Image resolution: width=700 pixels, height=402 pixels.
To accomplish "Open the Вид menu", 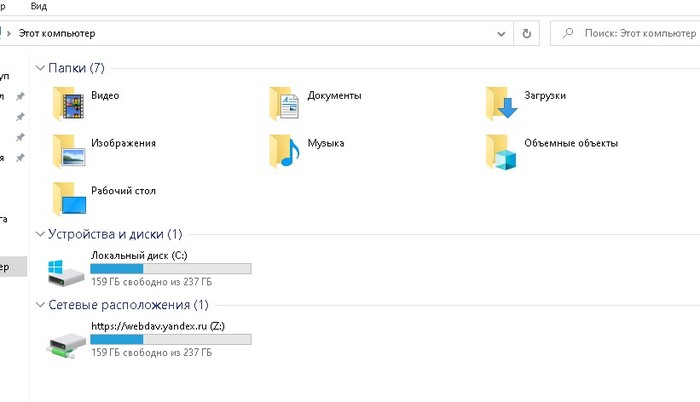I will [x=39, y=6].
